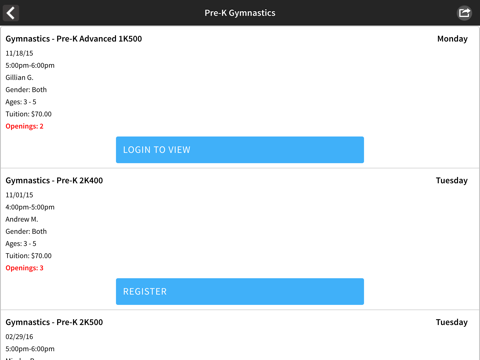Tap the Pre-K Gymnastics page title
The width and height of the screenshot is (480, 360).
pyautogui.click(x=240, y=13)
